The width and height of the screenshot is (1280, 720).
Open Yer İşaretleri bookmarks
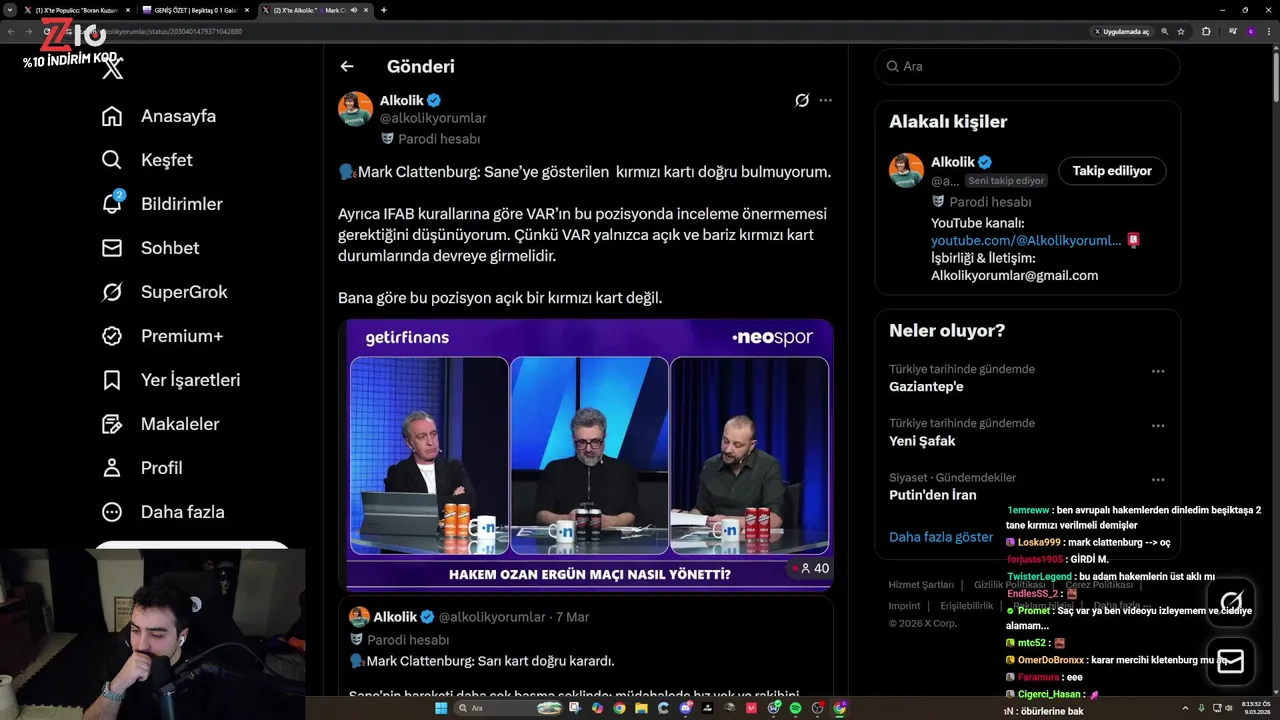pyautogui.click(x=171, y=380)
